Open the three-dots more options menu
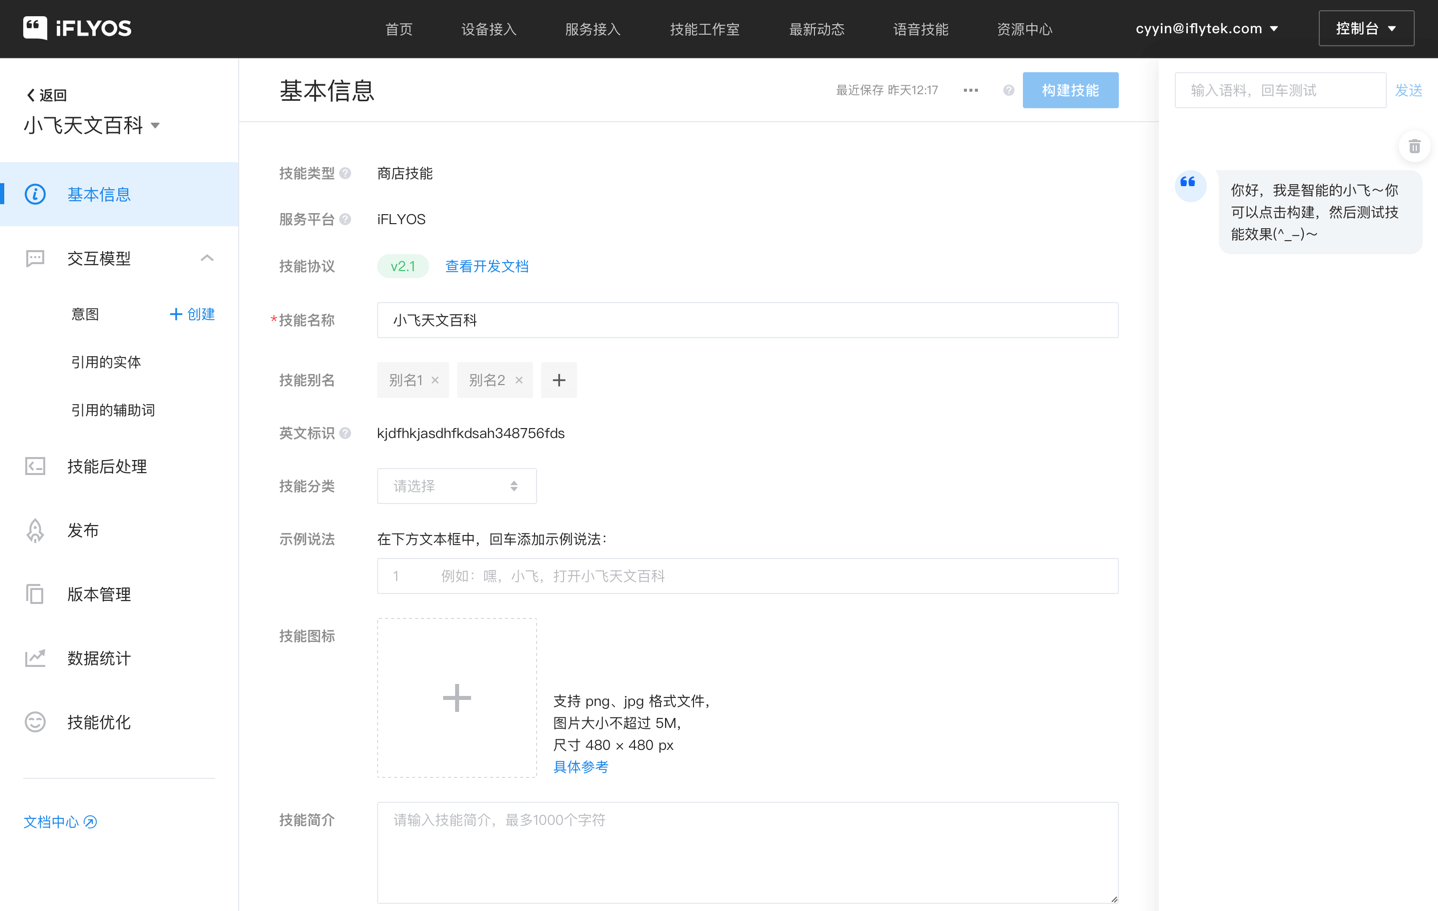The image size is (1438, 911). click(x=971, y=90)
